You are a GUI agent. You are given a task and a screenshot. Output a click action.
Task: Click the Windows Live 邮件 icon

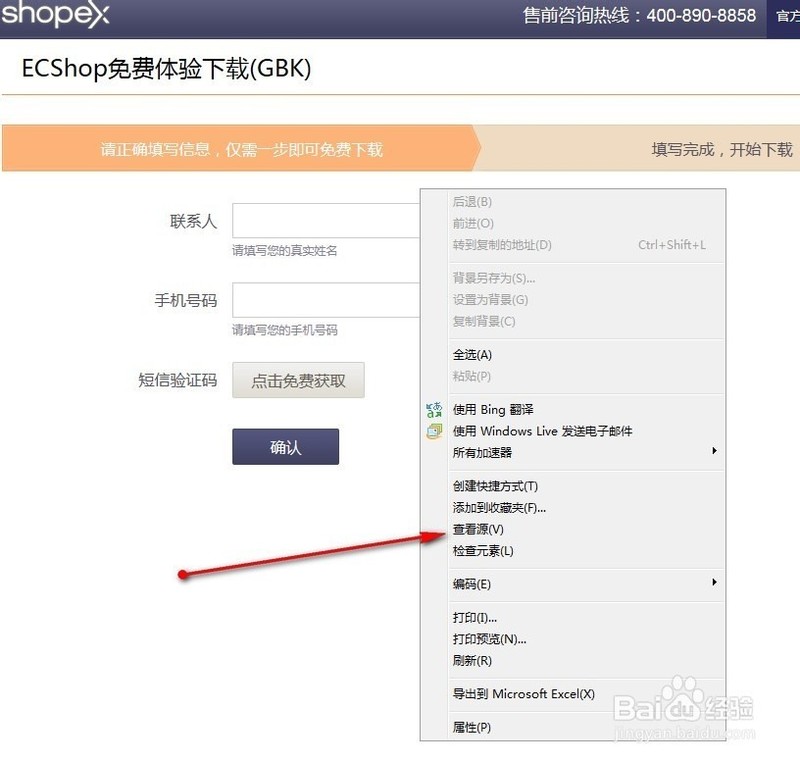pos(432,430)
